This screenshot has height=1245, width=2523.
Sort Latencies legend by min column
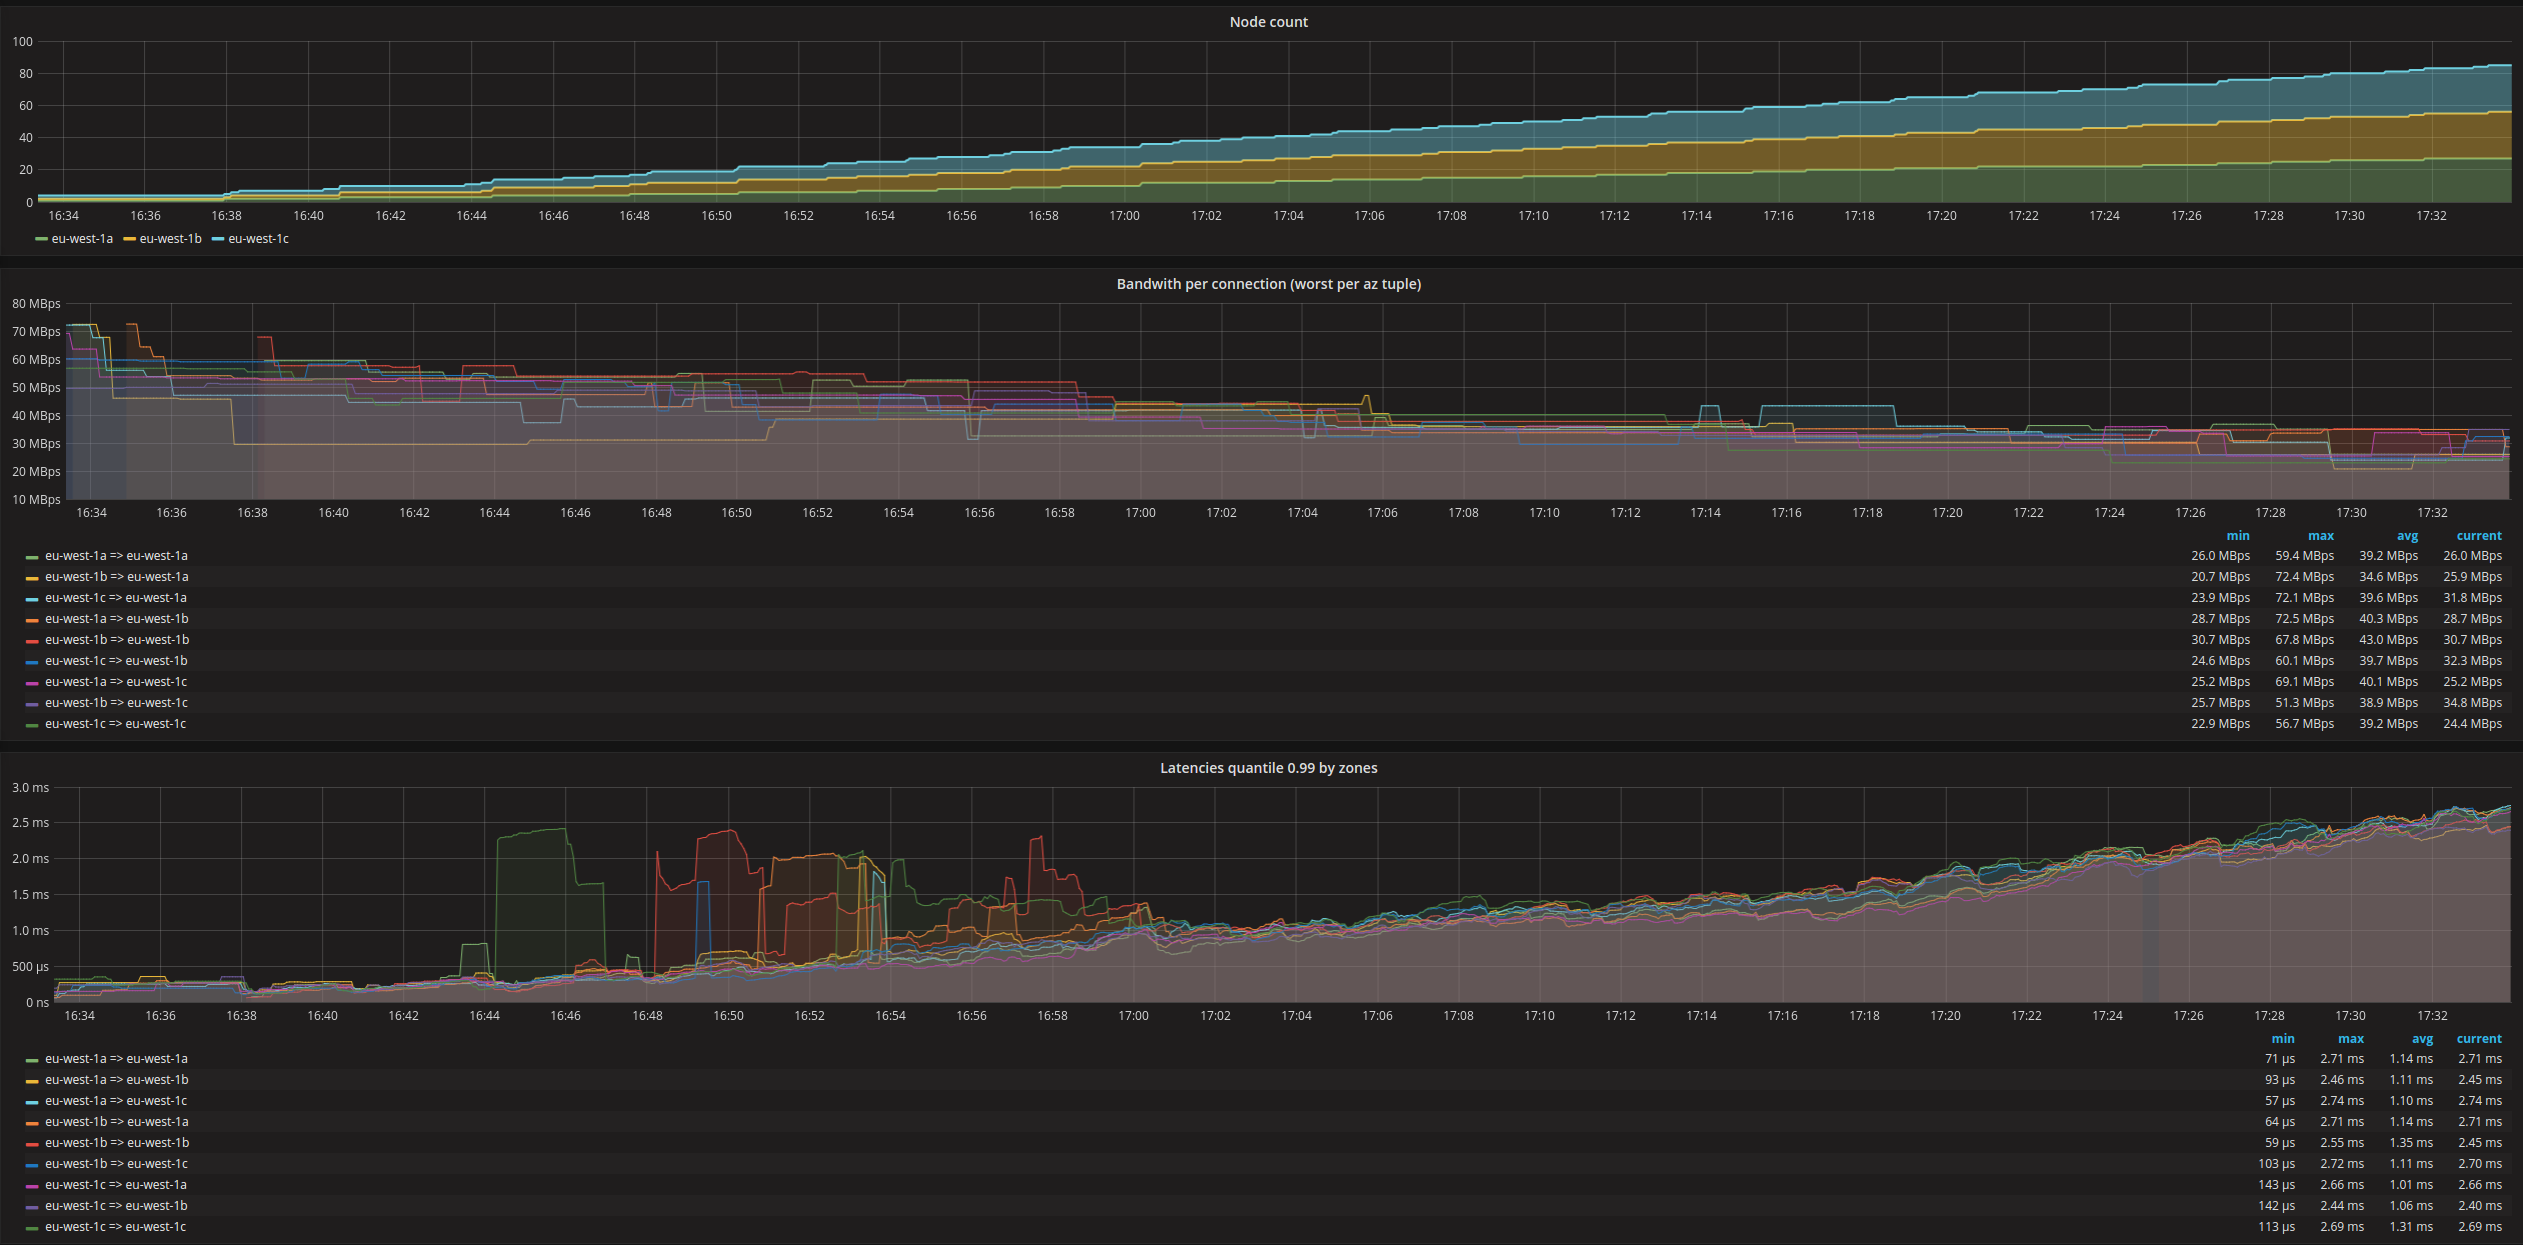click(2283, 1039)
